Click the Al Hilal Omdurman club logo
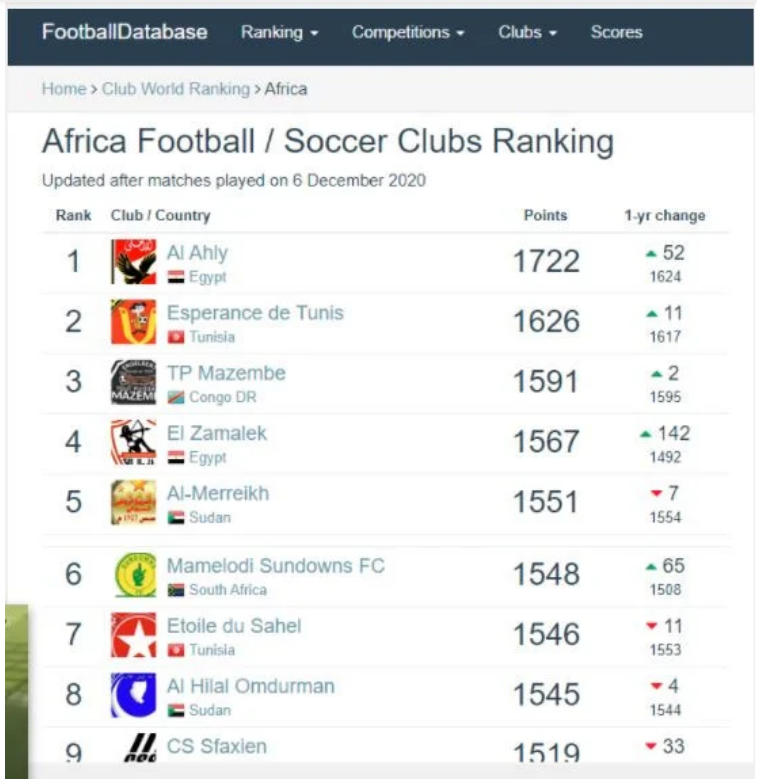This screenshot has height=779, width=757. point(133,695)
